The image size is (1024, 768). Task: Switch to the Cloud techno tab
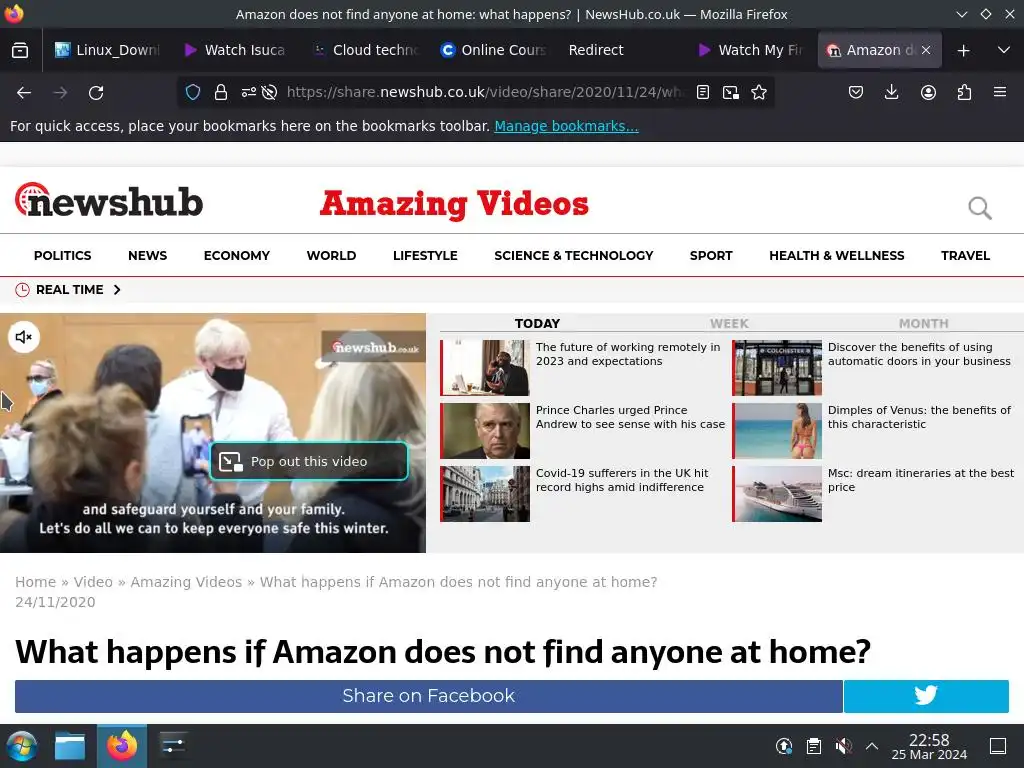[364, 50]
